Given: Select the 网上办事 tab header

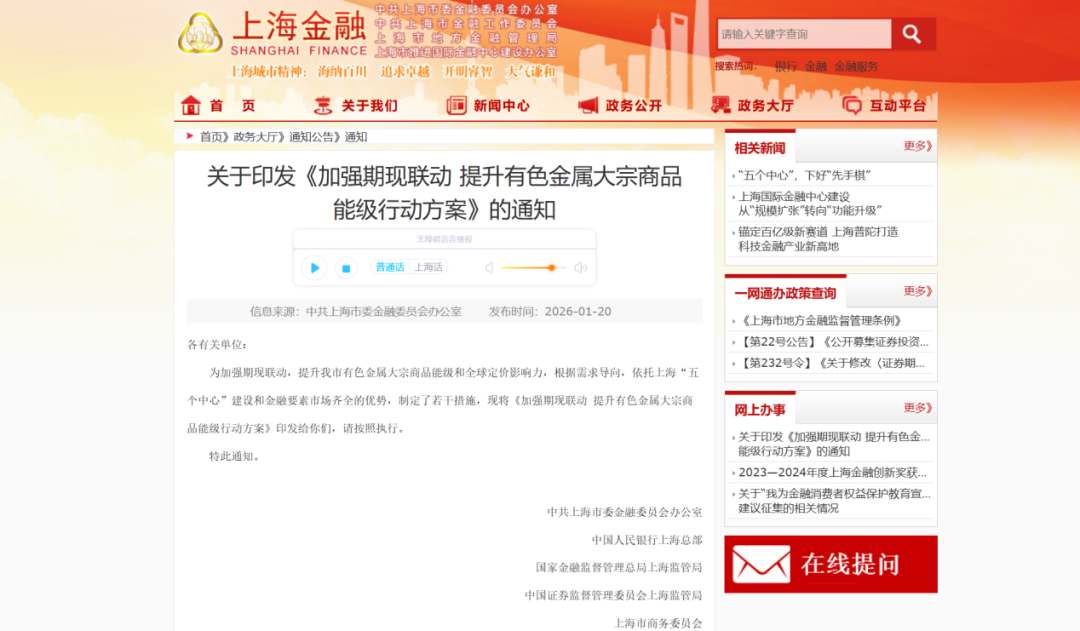Looking at the screenshot, I should click(x=760, y=410).
